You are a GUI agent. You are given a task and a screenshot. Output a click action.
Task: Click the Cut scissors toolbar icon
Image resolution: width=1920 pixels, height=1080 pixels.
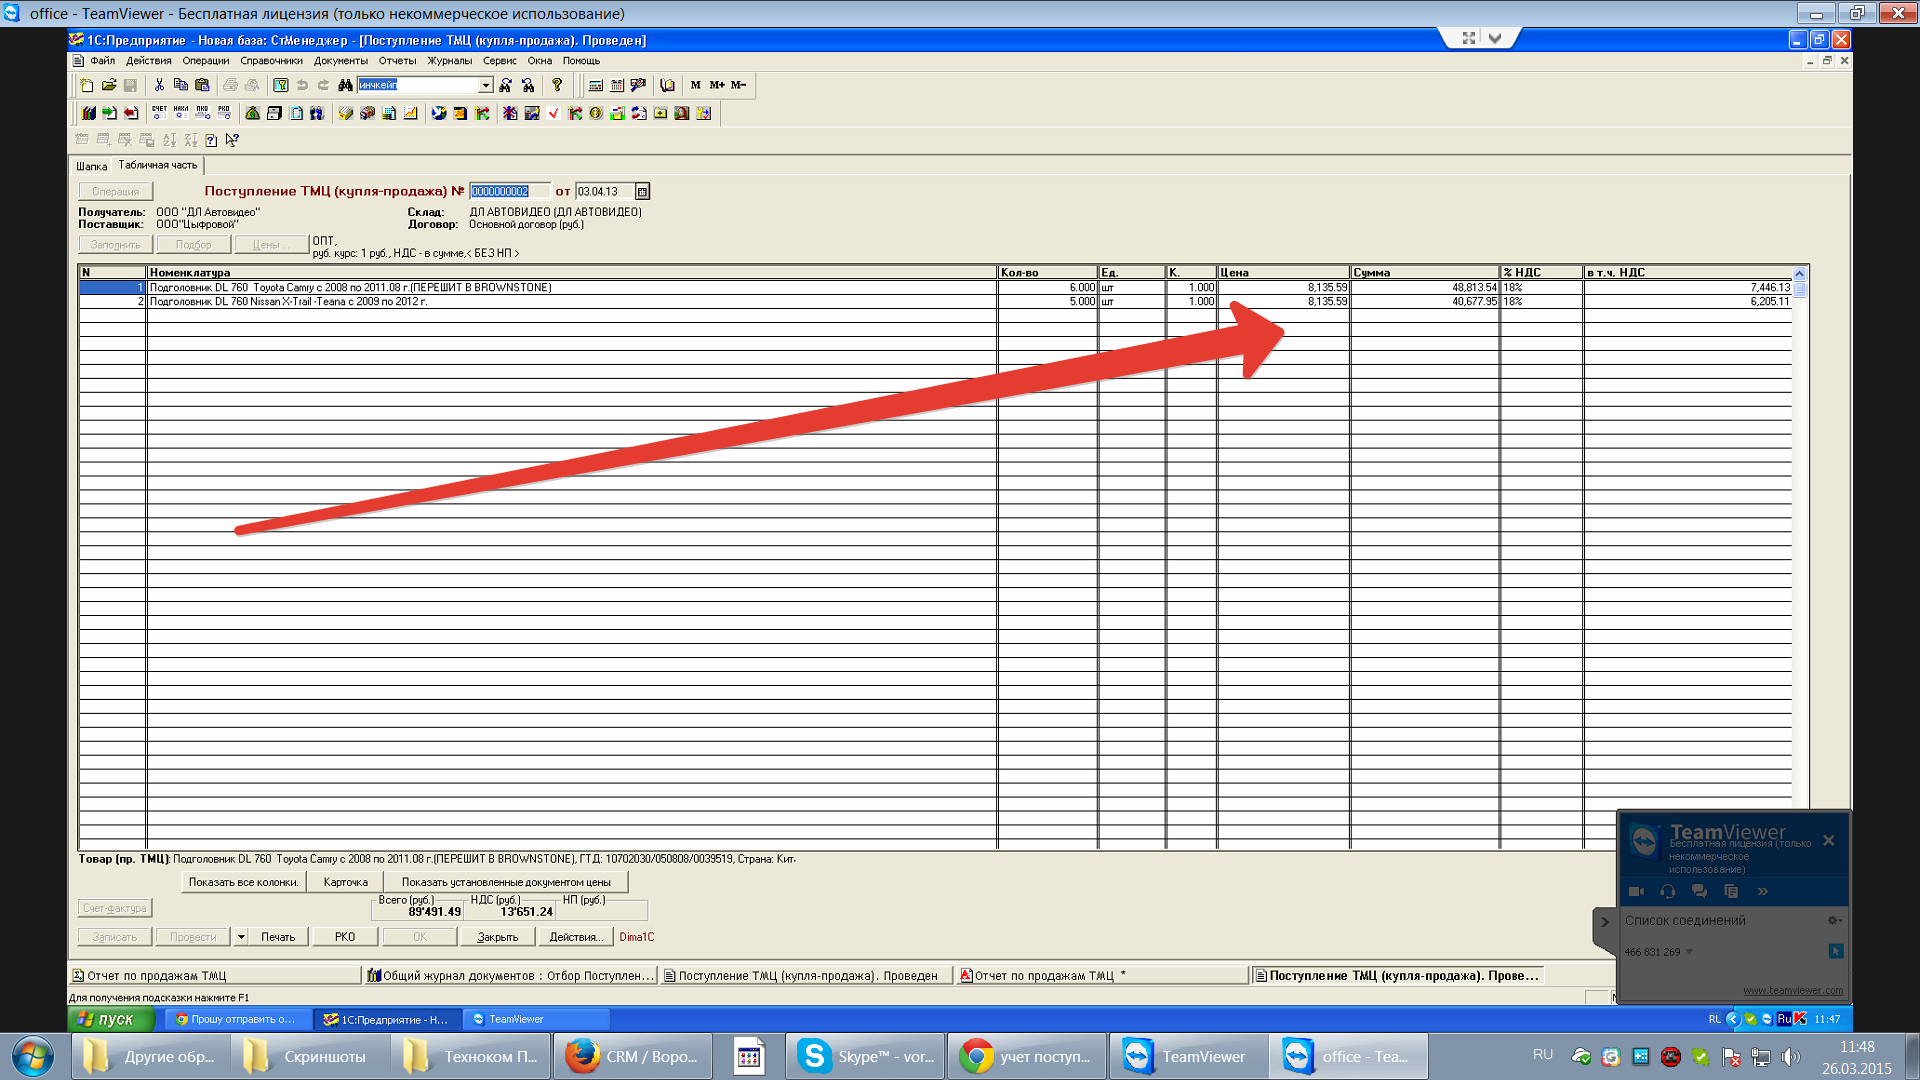(x=159, y=85)
